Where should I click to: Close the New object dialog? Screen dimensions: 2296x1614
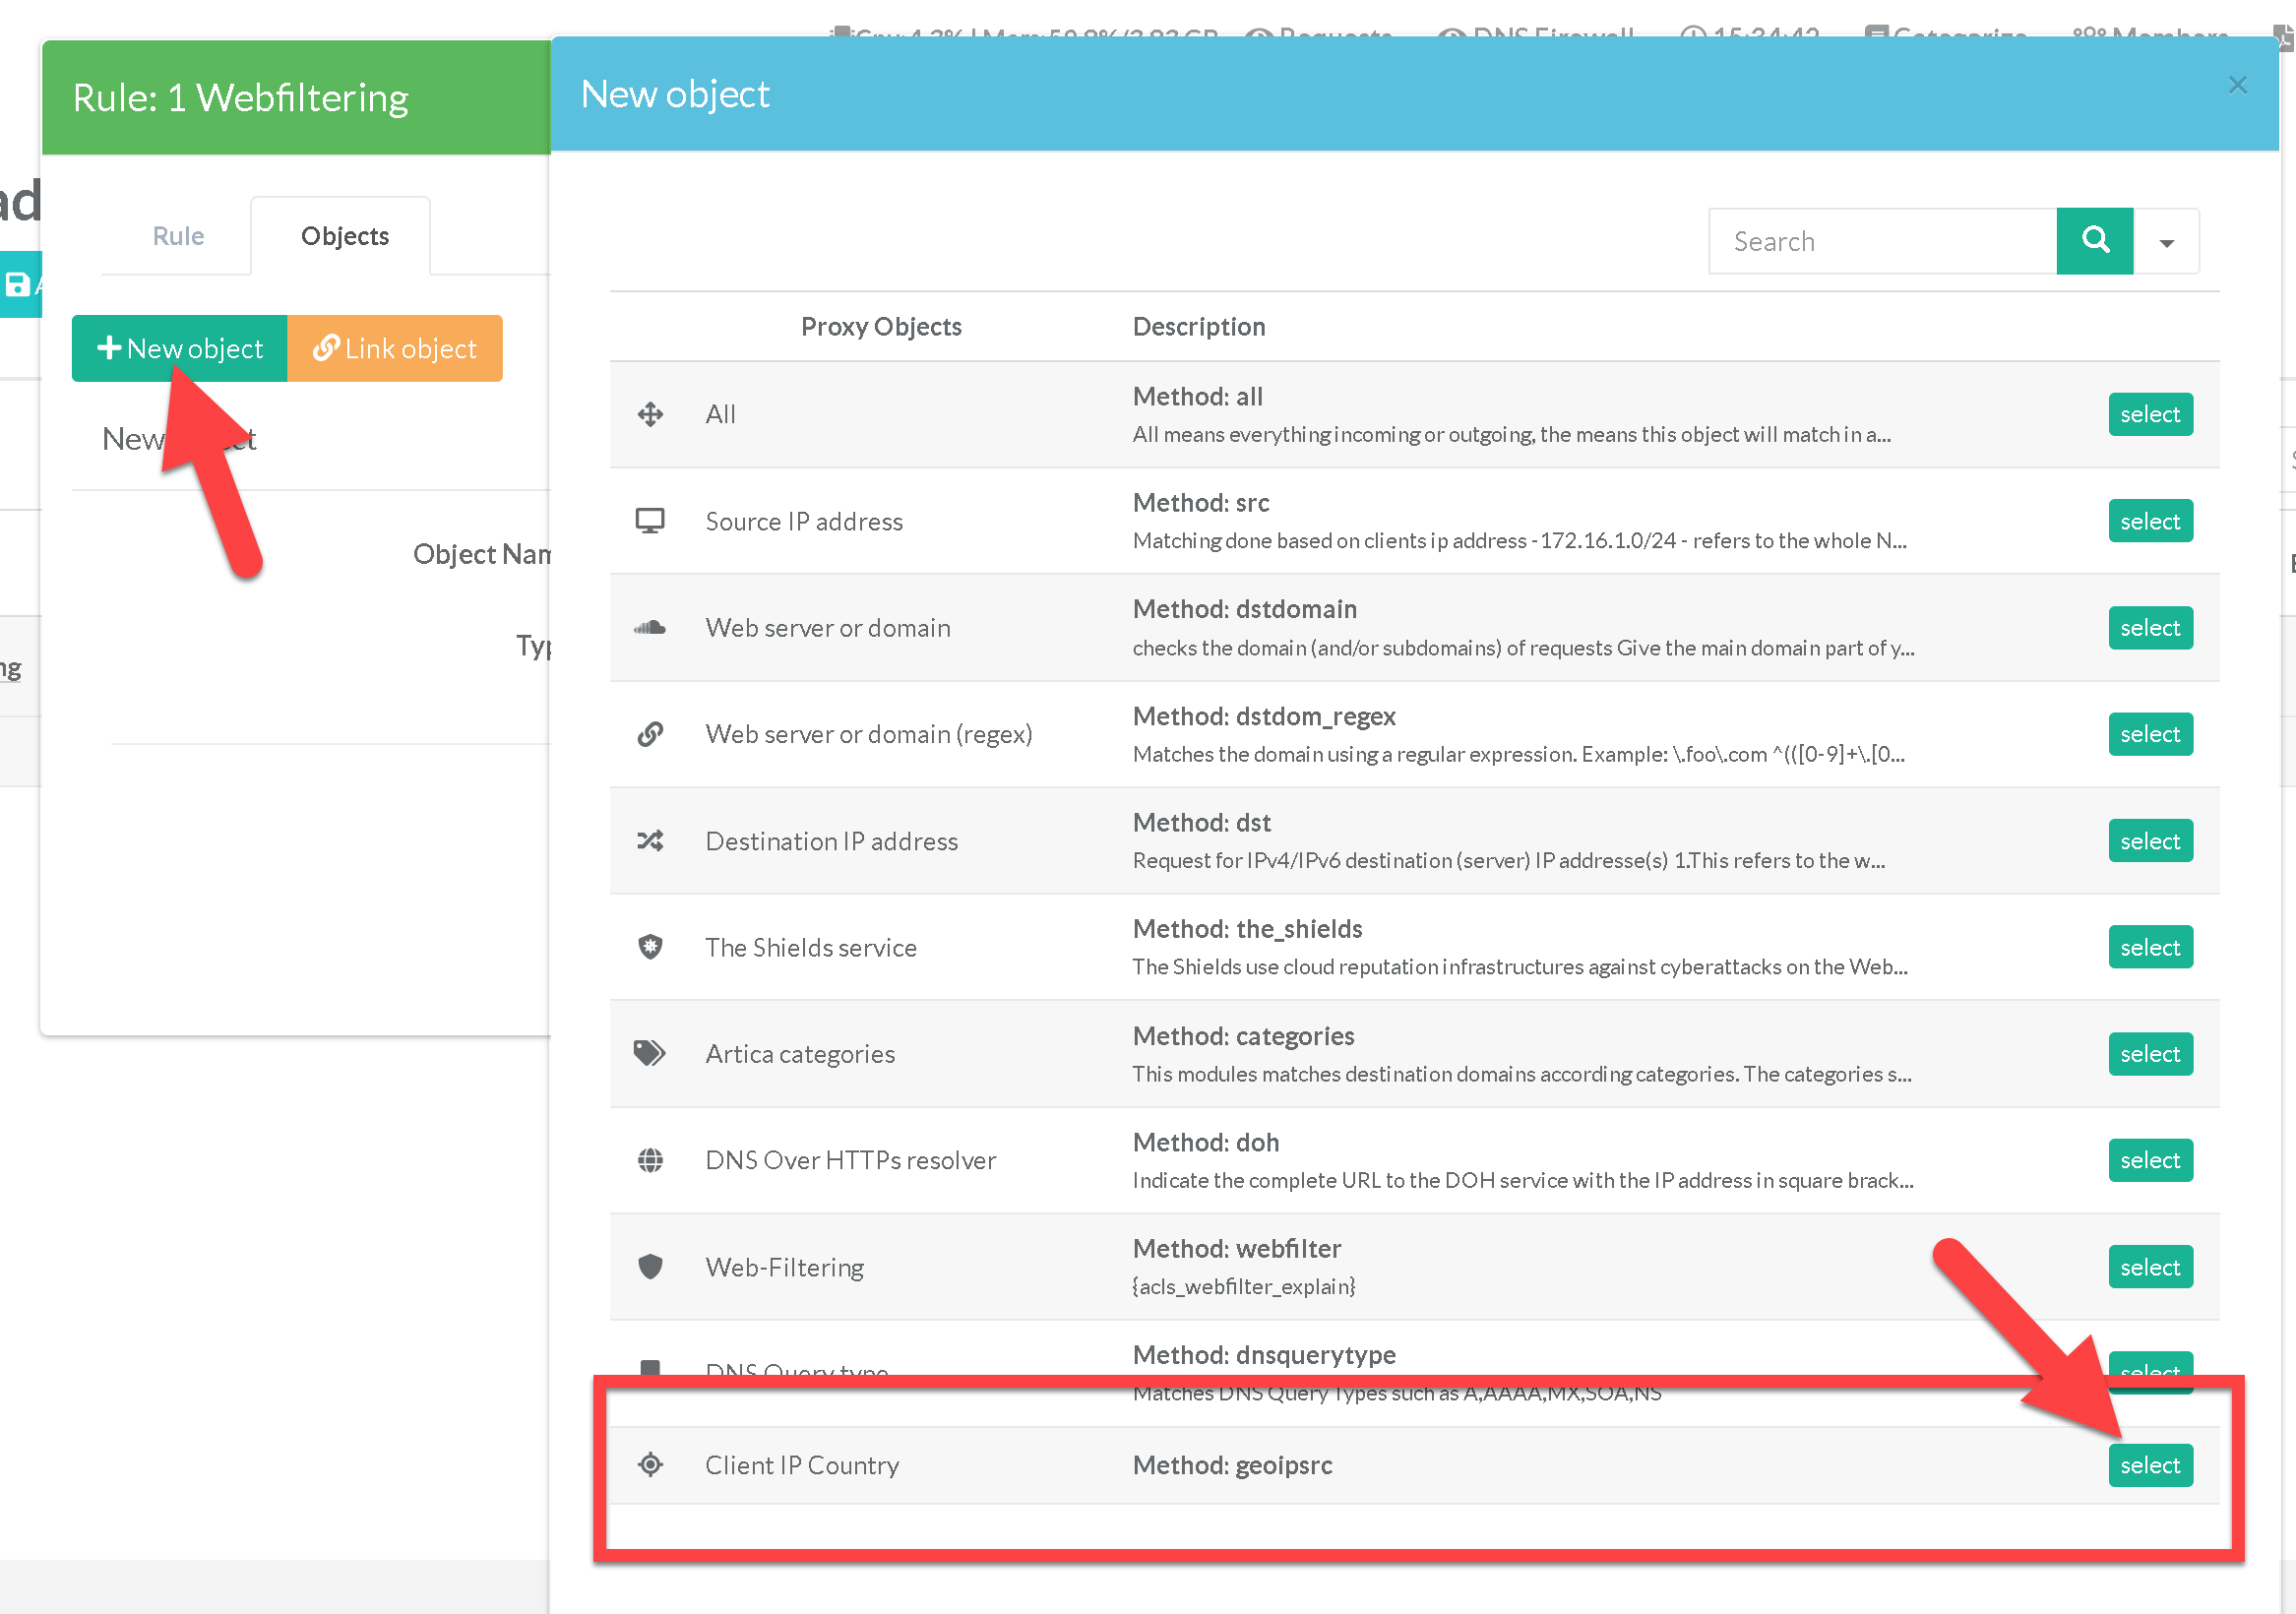coord(2237,86)
